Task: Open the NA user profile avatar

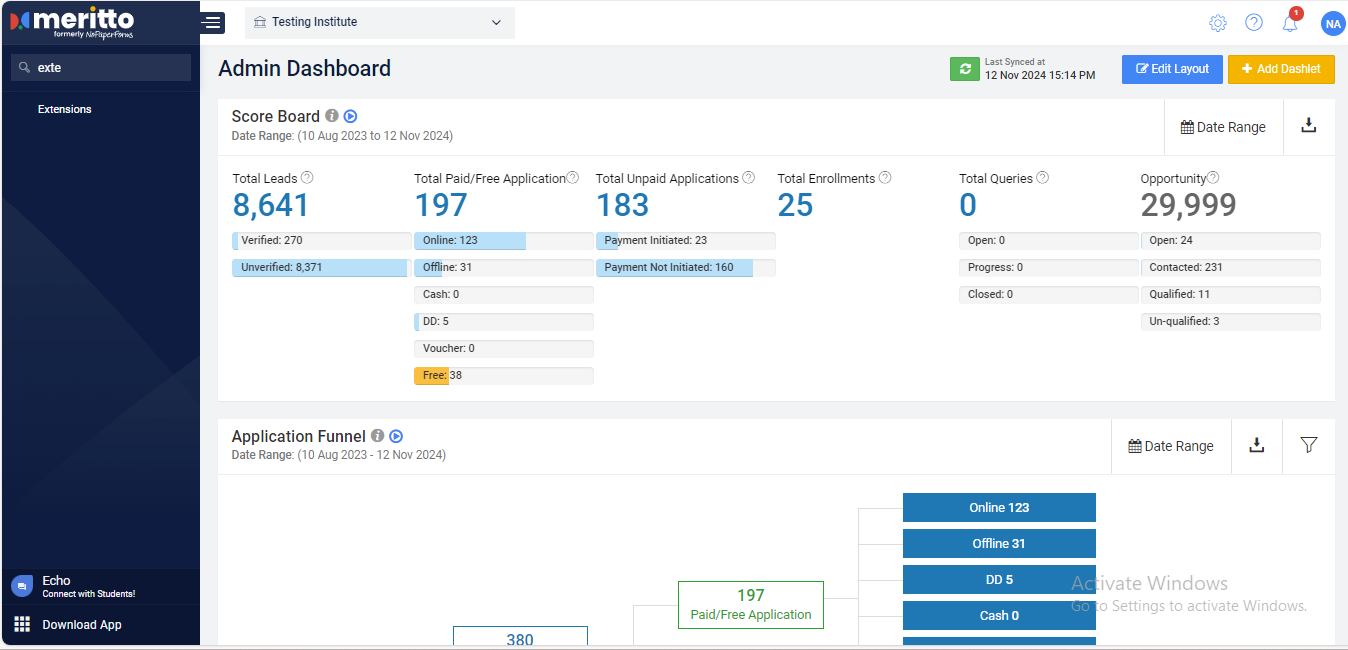Action: tap(1332, 24)
